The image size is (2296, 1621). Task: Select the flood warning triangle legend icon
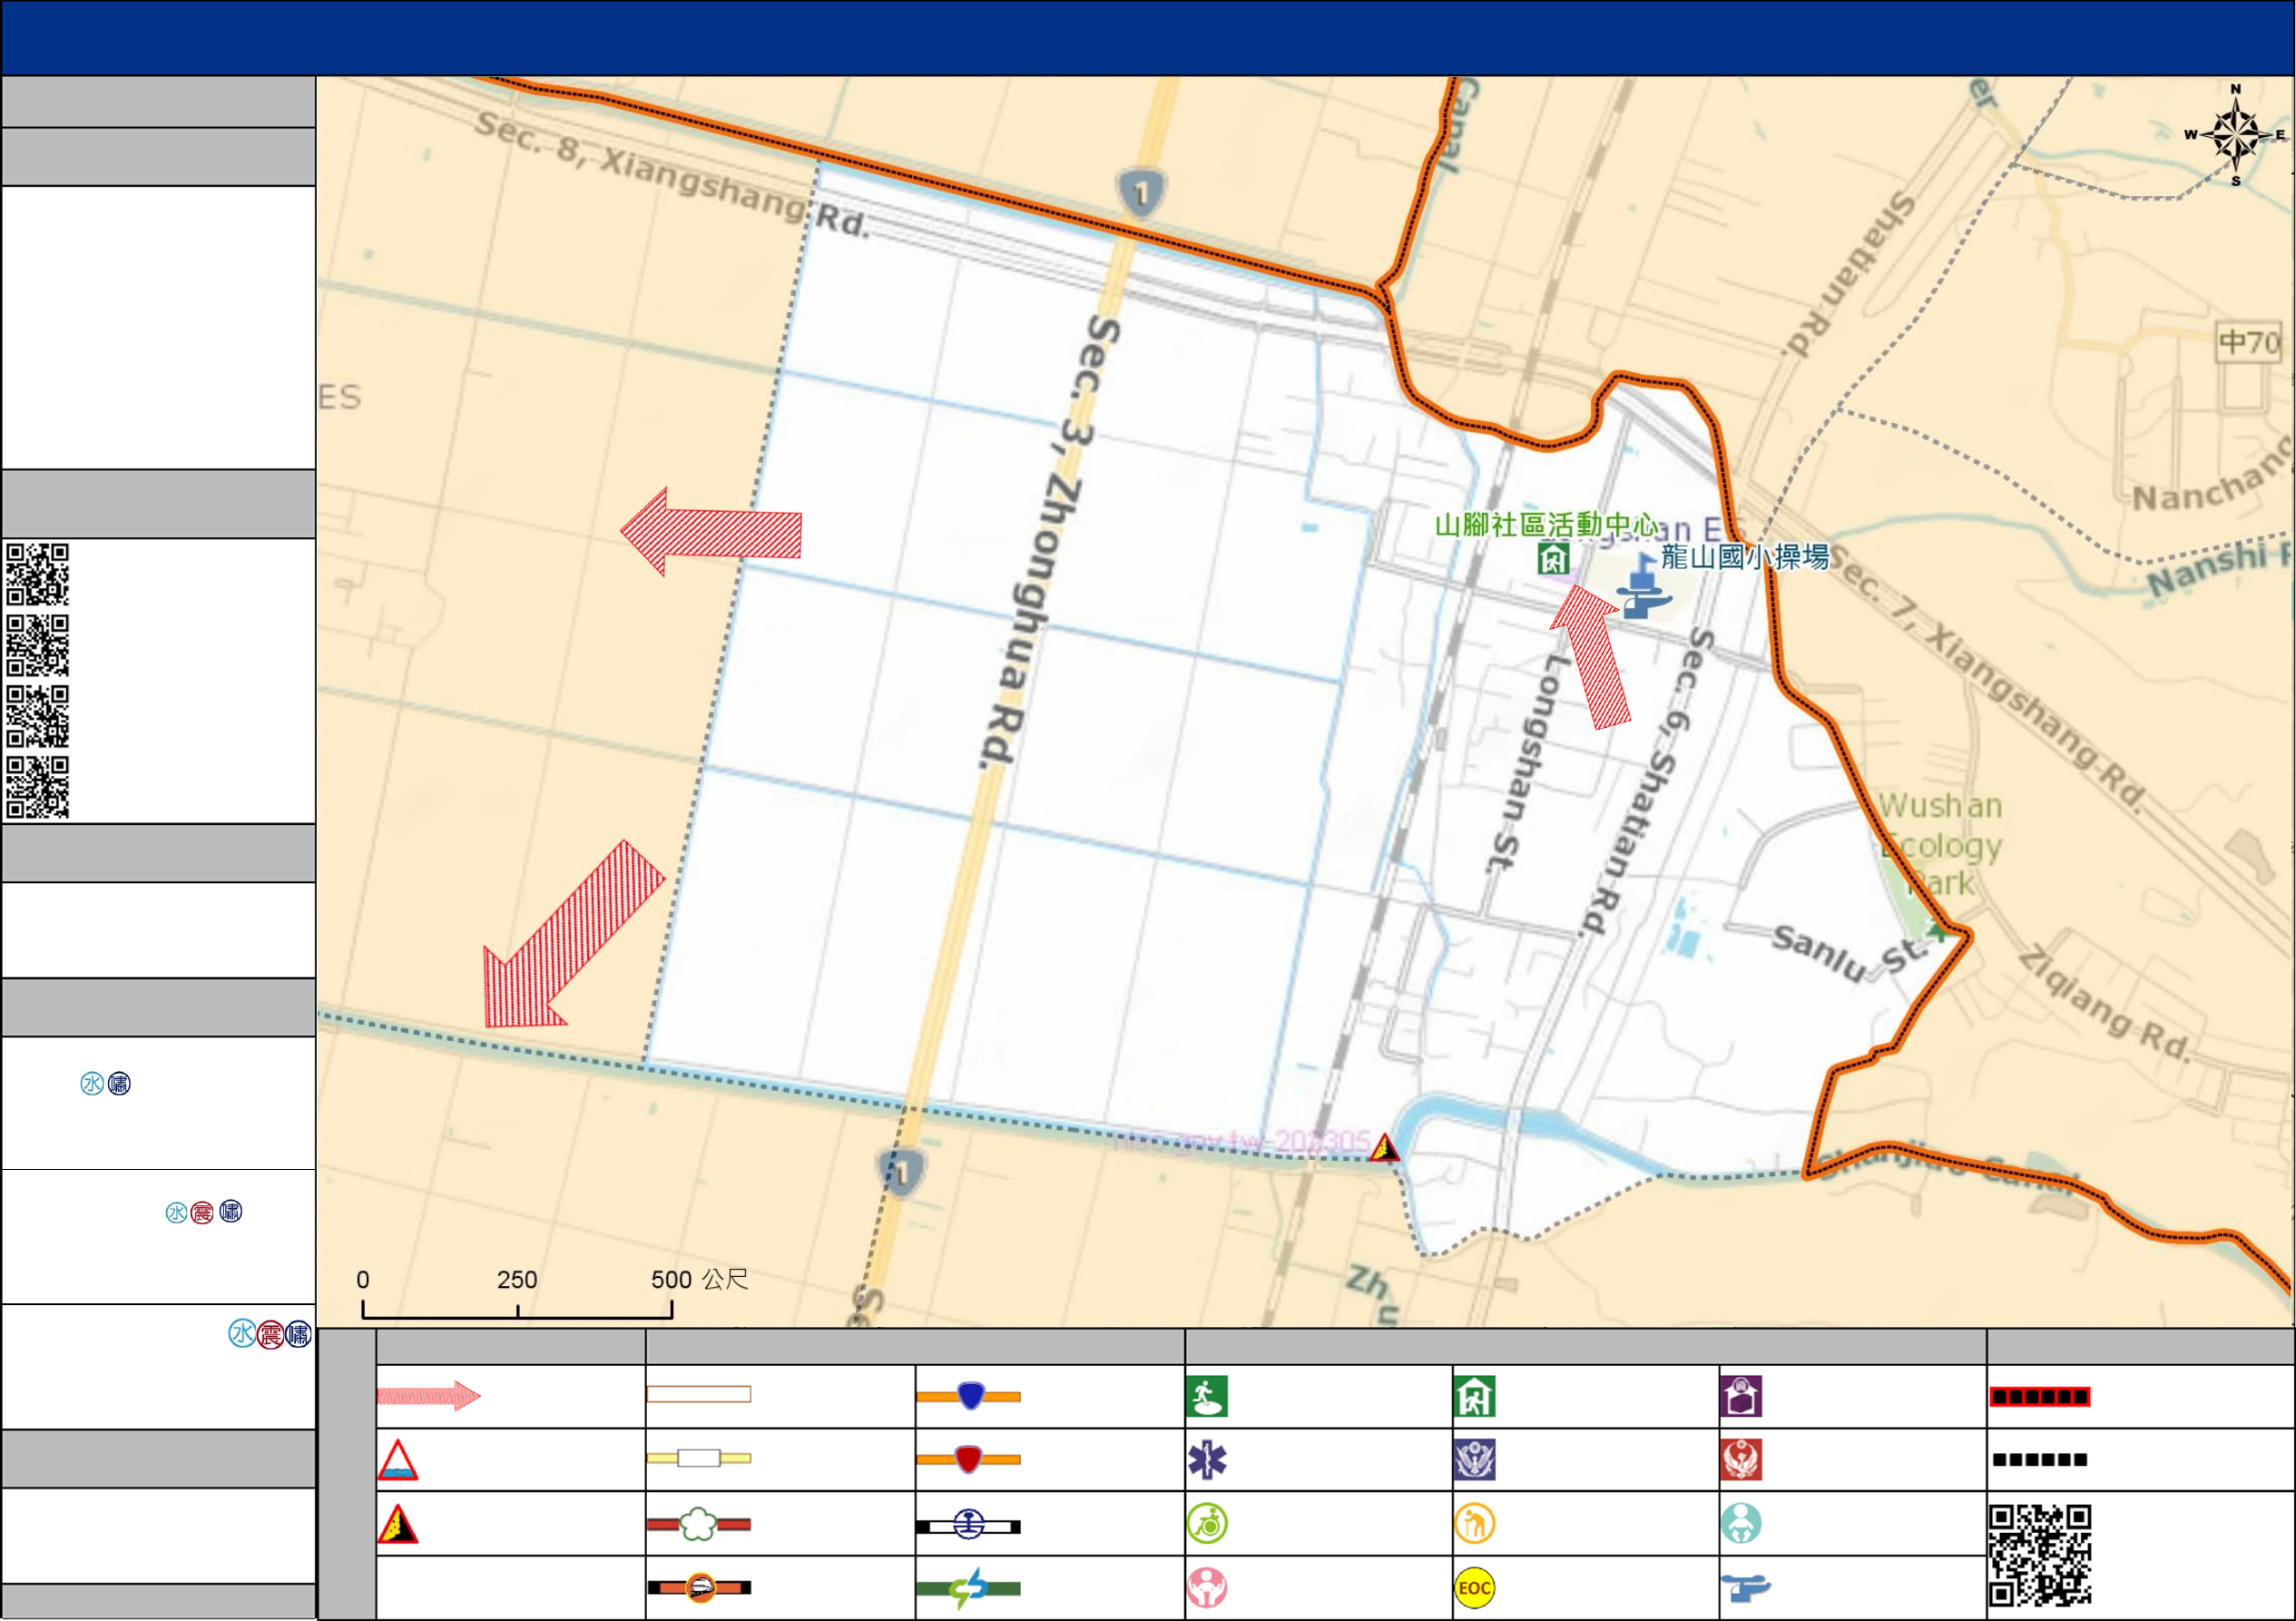click(x=397, y=1460)
